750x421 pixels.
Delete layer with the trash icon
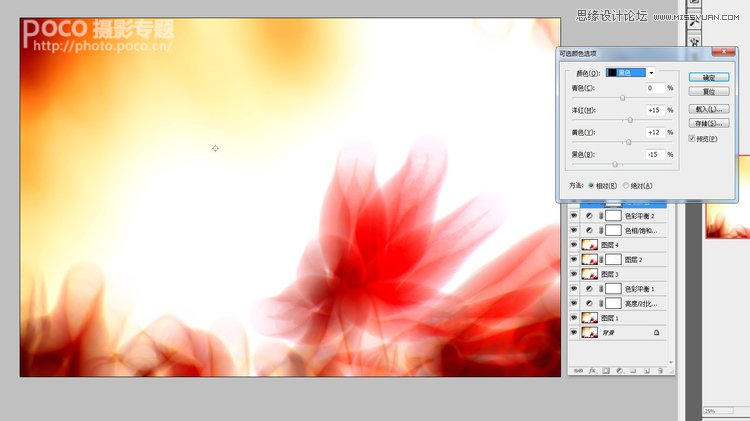coord(660,371)
